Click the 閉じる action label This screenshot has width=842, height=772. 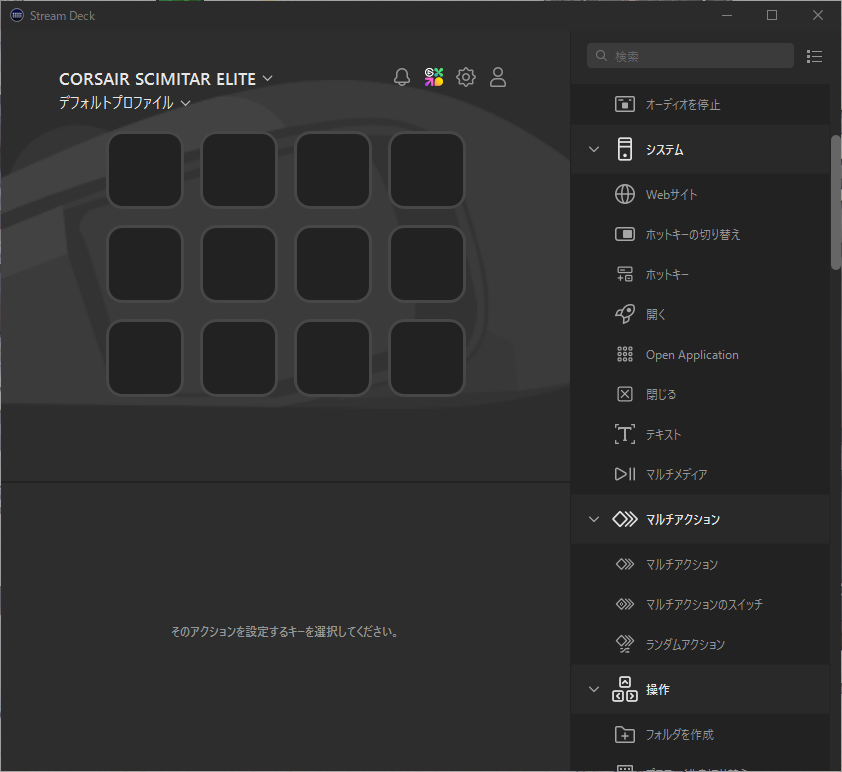(x=660, y=395)
